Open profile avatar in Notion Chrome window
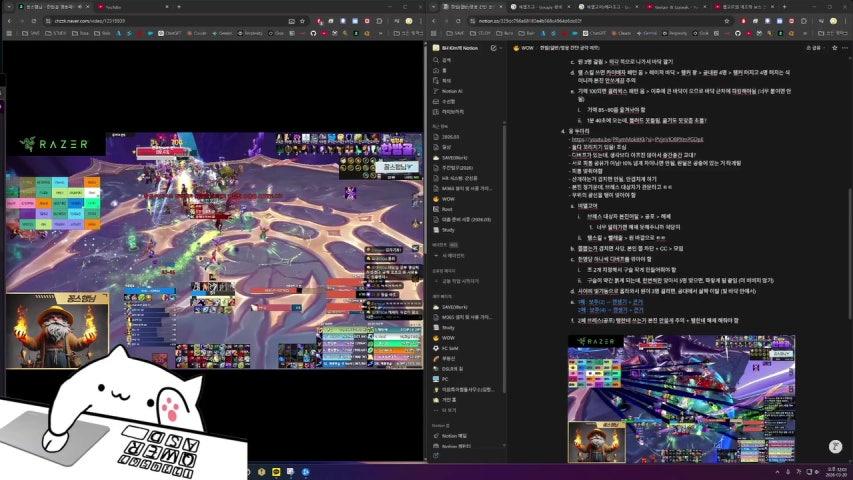853x480 pixels. click(833, 21)
